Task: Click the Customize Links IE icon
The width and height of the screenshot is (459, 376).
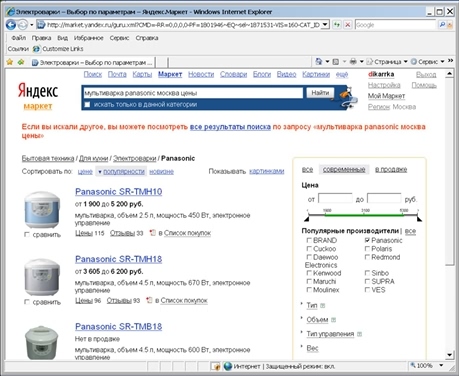Action: click(x=36, y=49)
